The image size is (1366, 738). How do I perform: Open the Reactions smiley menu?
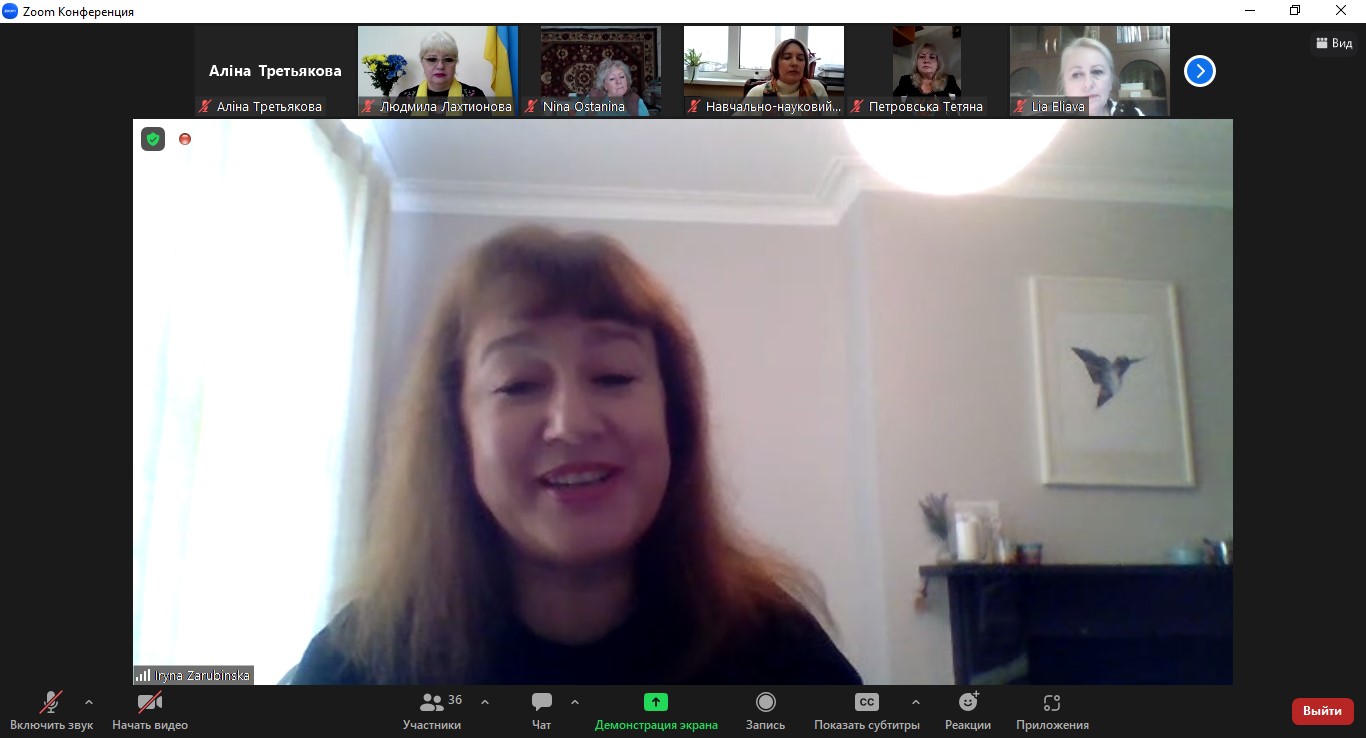pos(967,703)
